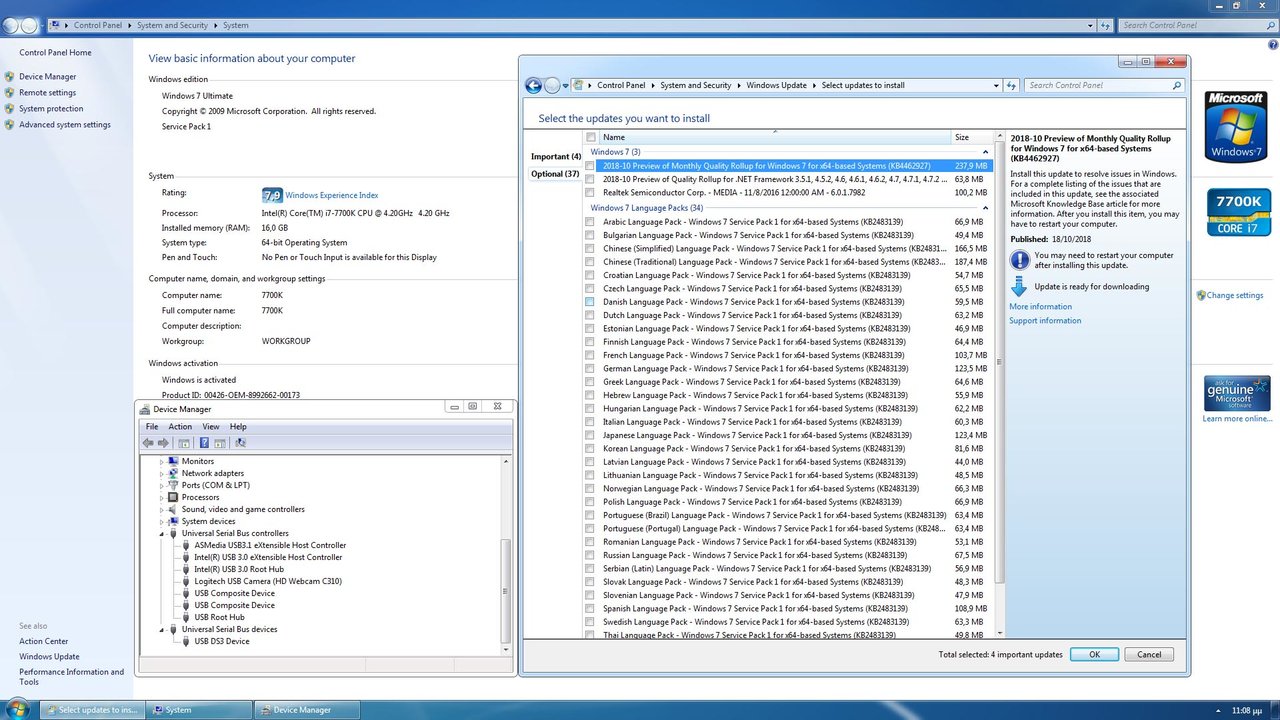Screen dimensions: 1280x720
Task: Collapse the Windows 7 Language Packs group
Action: pos(985,208)
